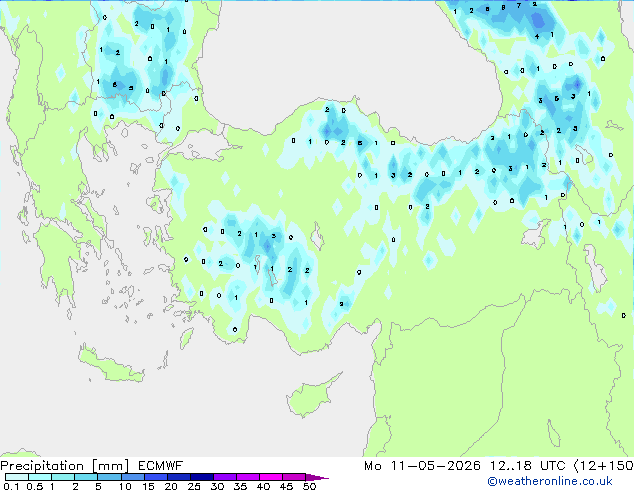Click the "35" legend scale label
The width and height of the screenshot is (634, 490).
240,486
